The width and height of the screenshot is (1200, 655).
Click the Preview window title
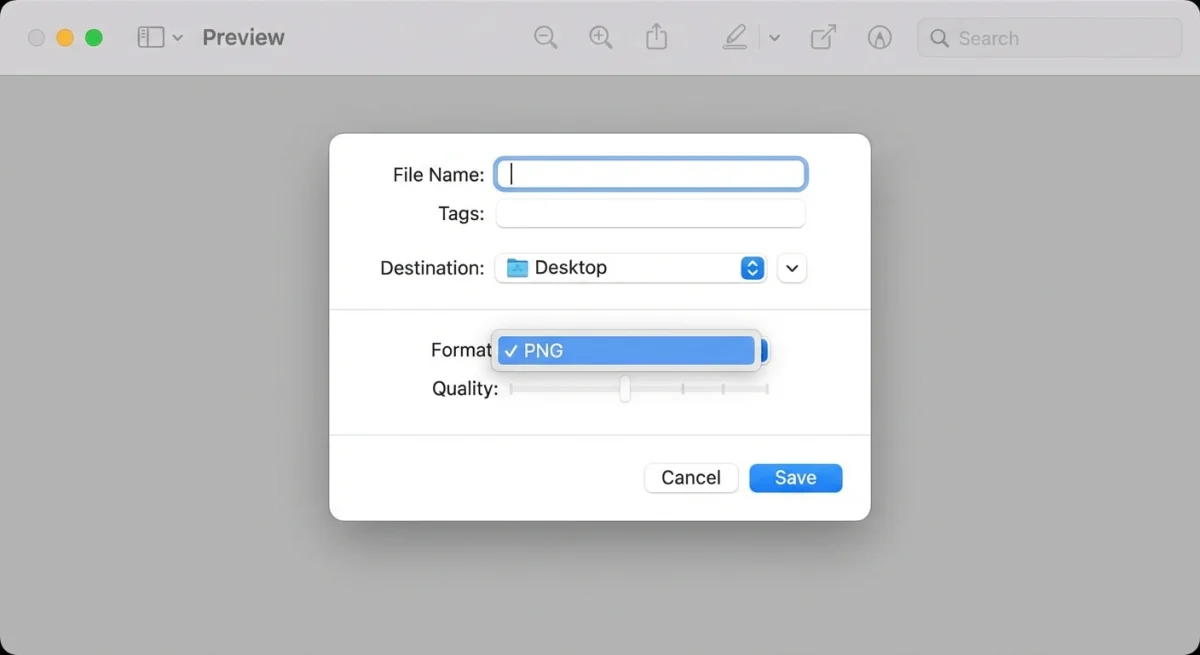(x=243, y=38)
